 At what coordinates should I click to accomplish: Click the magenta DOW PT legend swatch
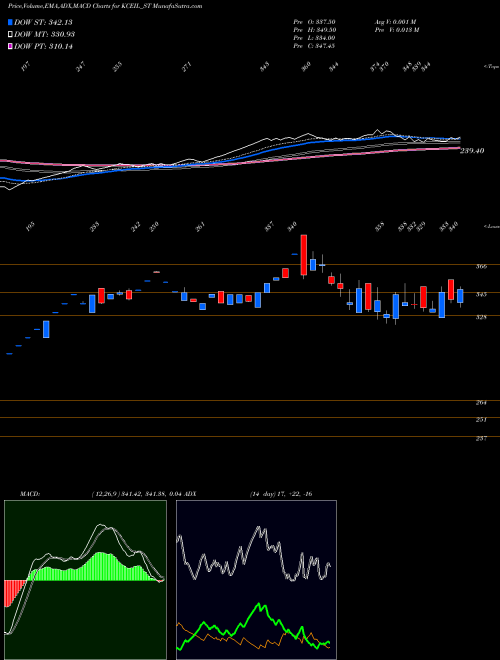tap(10, 46)
